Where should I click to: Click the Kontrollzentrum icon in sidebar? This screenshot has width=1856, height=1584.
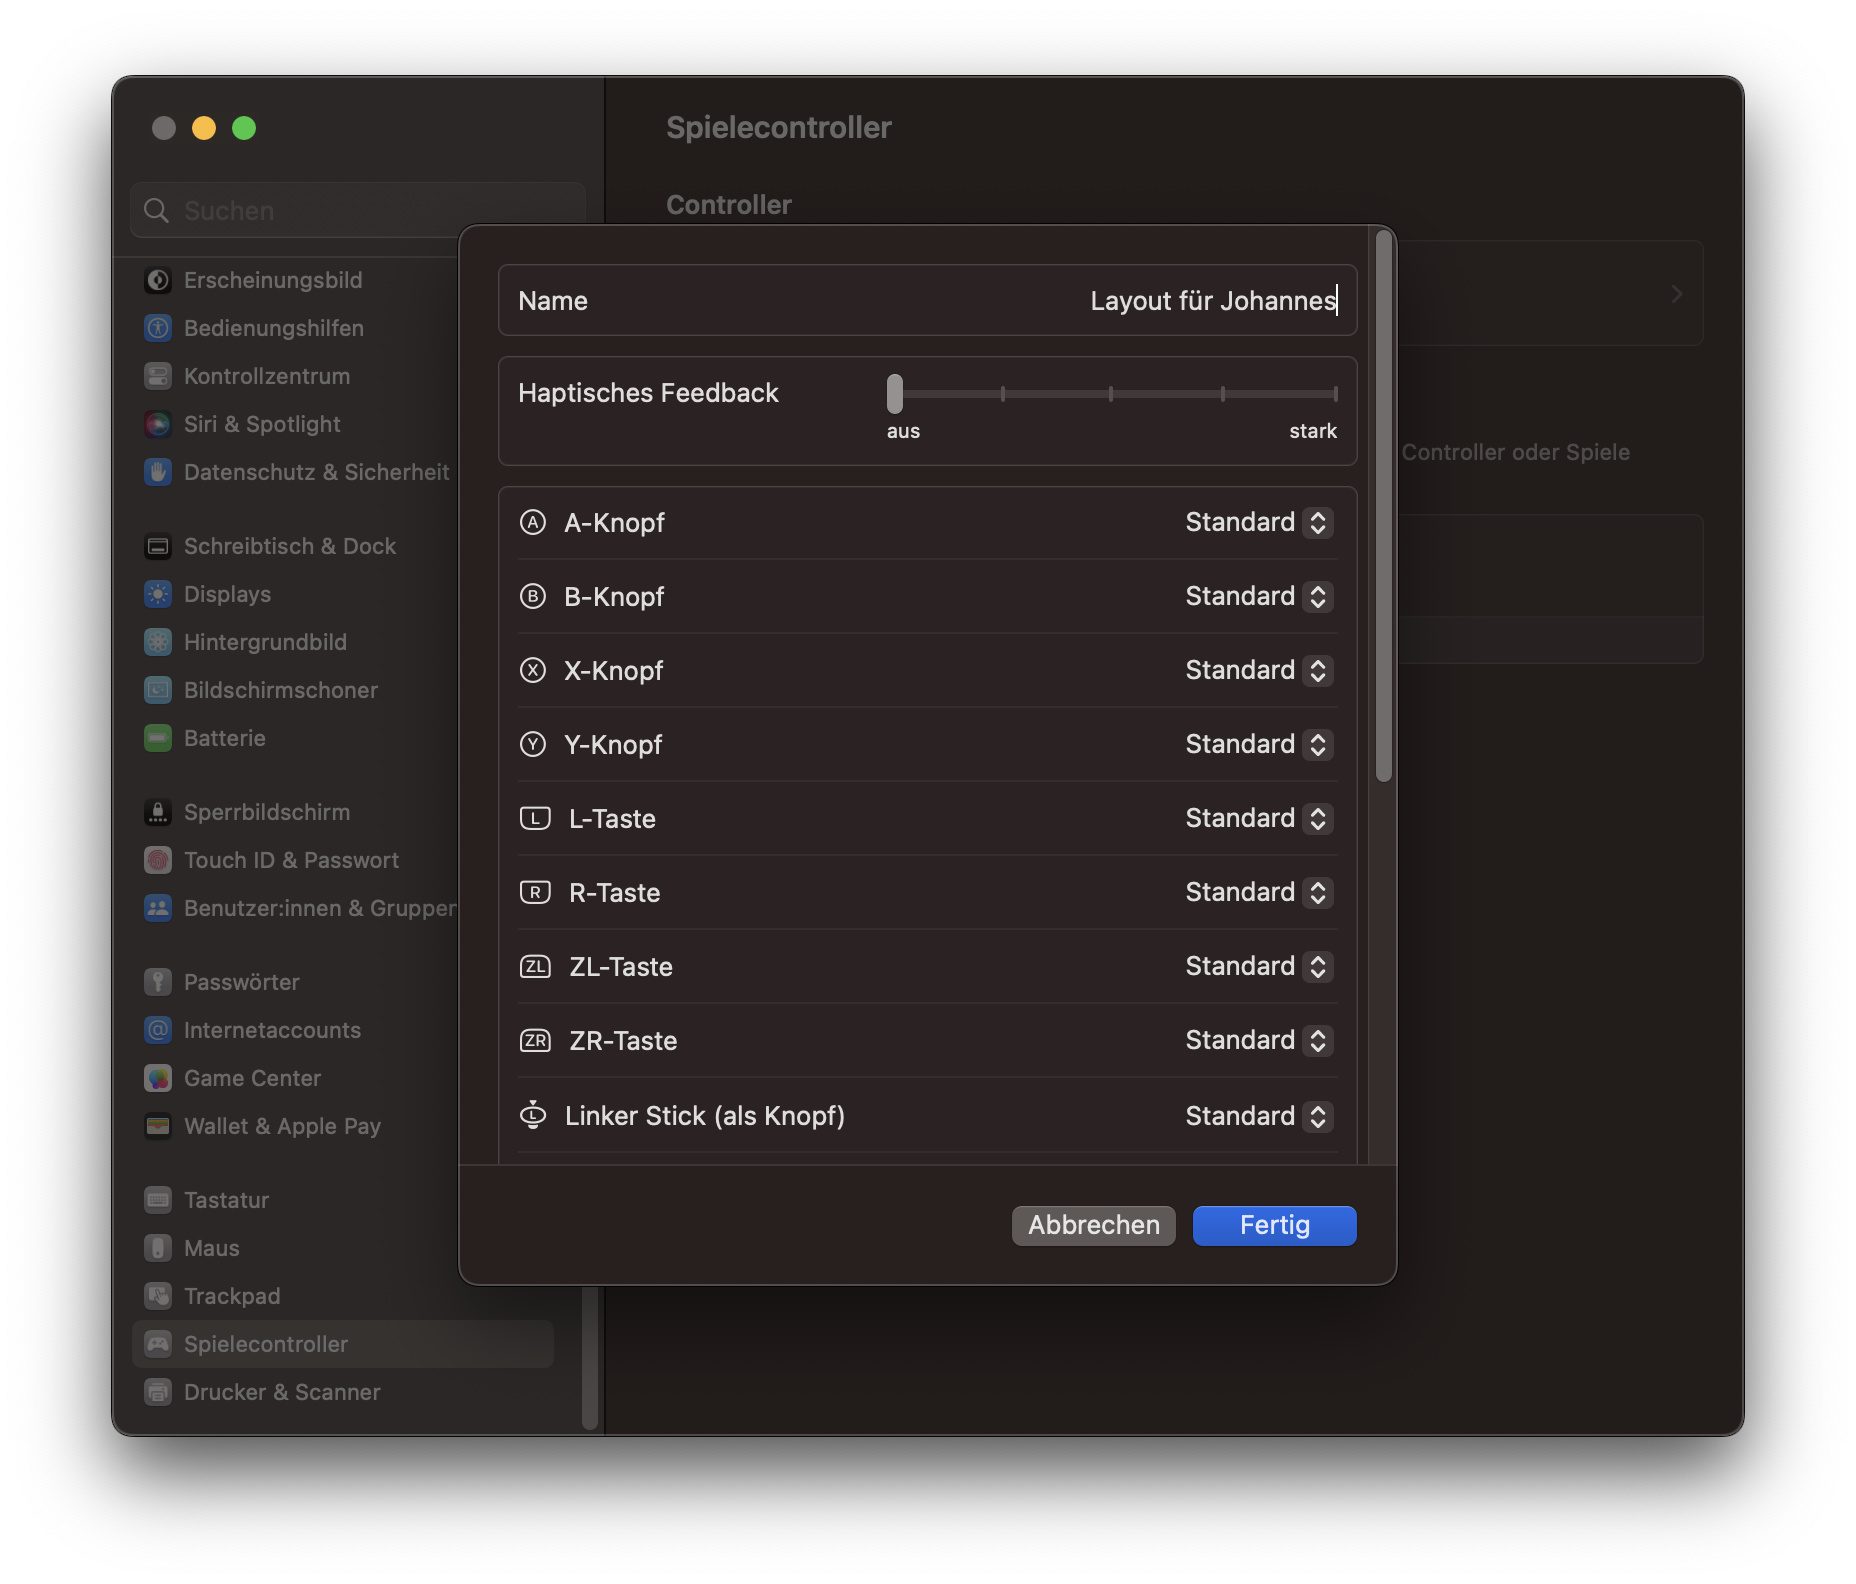[158, 376]
